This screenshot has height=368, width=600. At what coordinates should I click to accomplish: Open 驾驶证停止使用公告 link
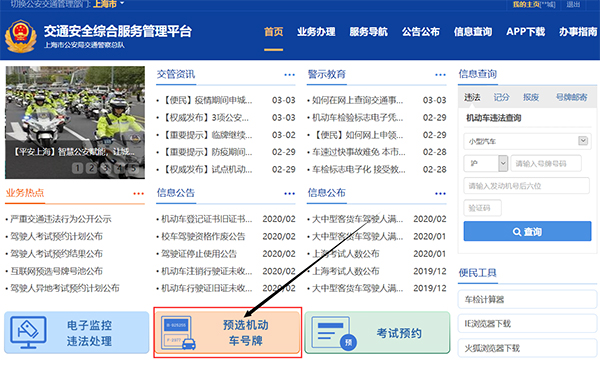point(199,254)
